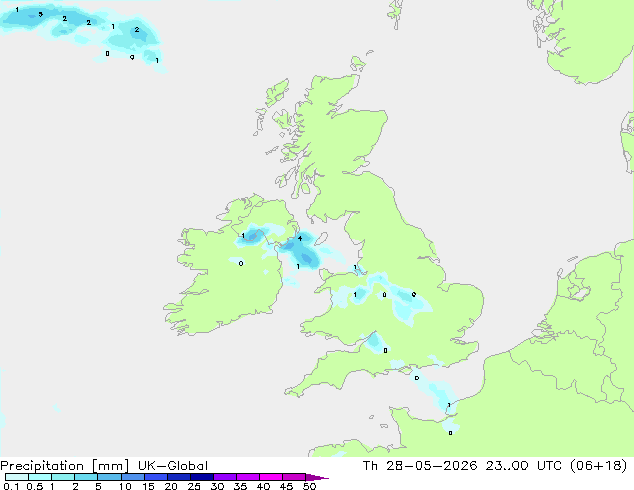Click the '25' legend scale label
The image size is (634, 490).
pos(194,486)
